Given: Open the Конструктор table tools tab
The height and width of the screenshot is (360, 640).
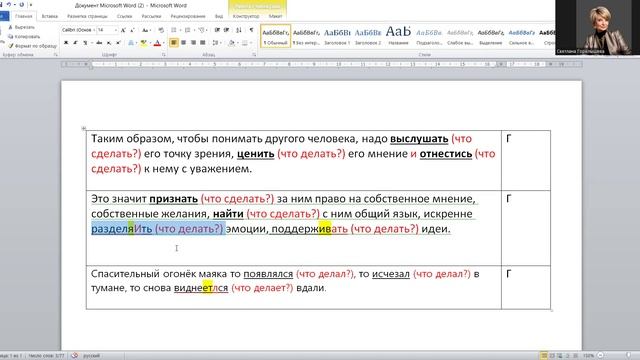Looking at the screenshot, I should click(246, 16).
